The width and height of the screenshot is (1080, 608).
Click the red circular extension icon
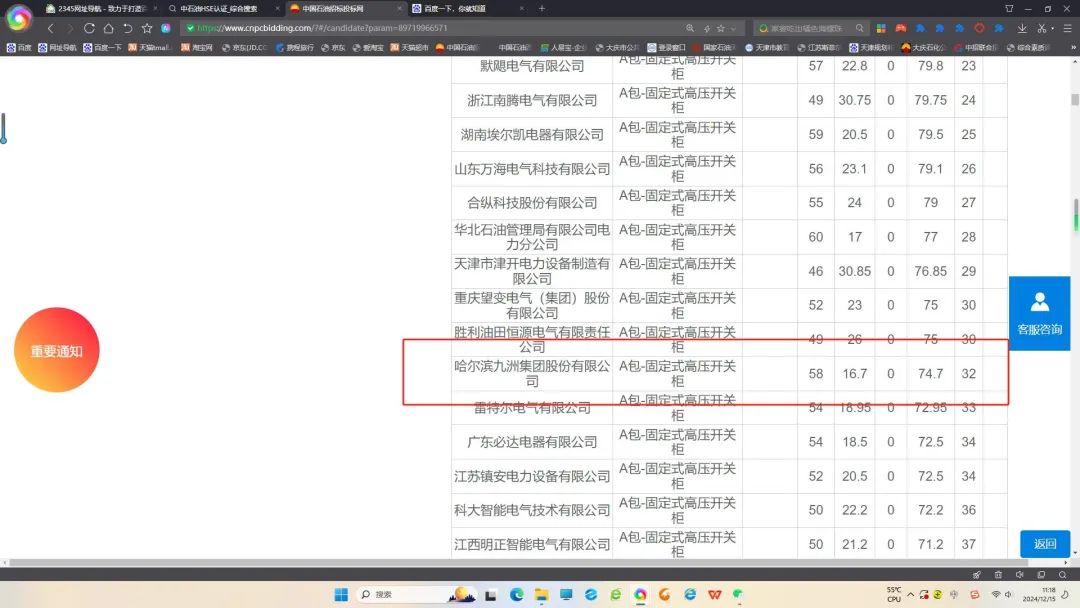point(979,28)
